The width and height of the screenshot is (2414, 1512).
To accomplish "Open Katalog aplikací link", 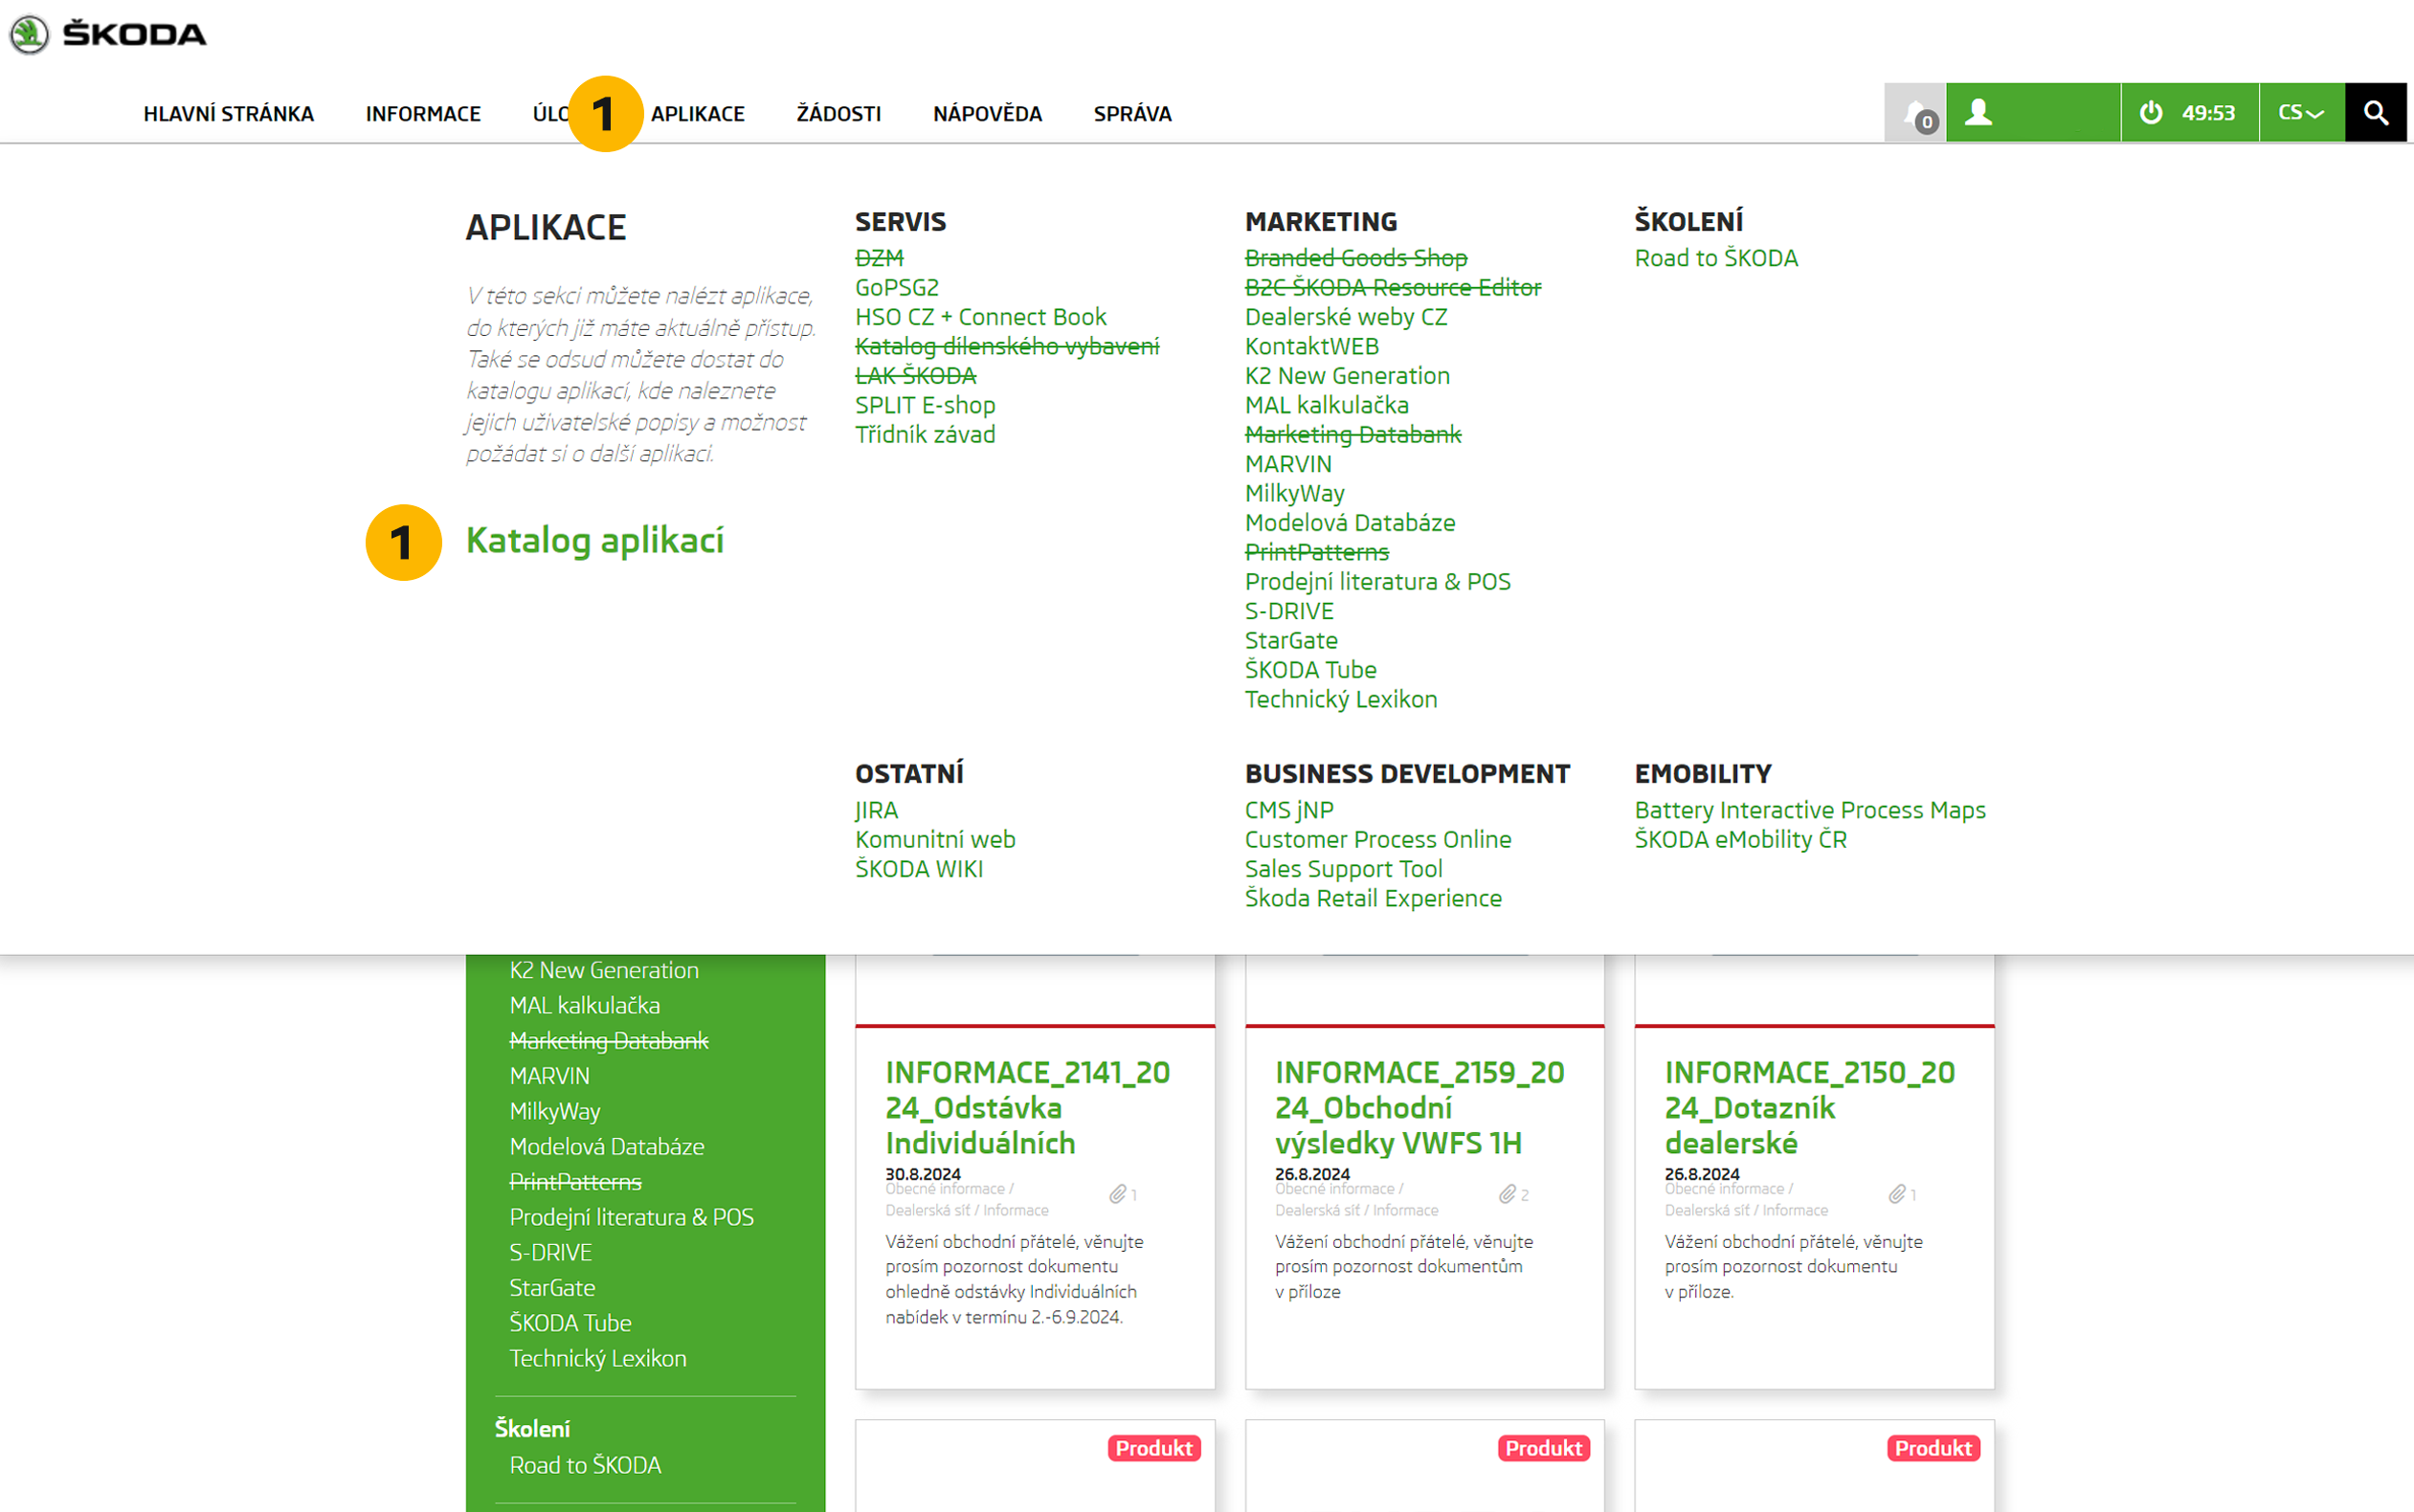I will (595, 541).
